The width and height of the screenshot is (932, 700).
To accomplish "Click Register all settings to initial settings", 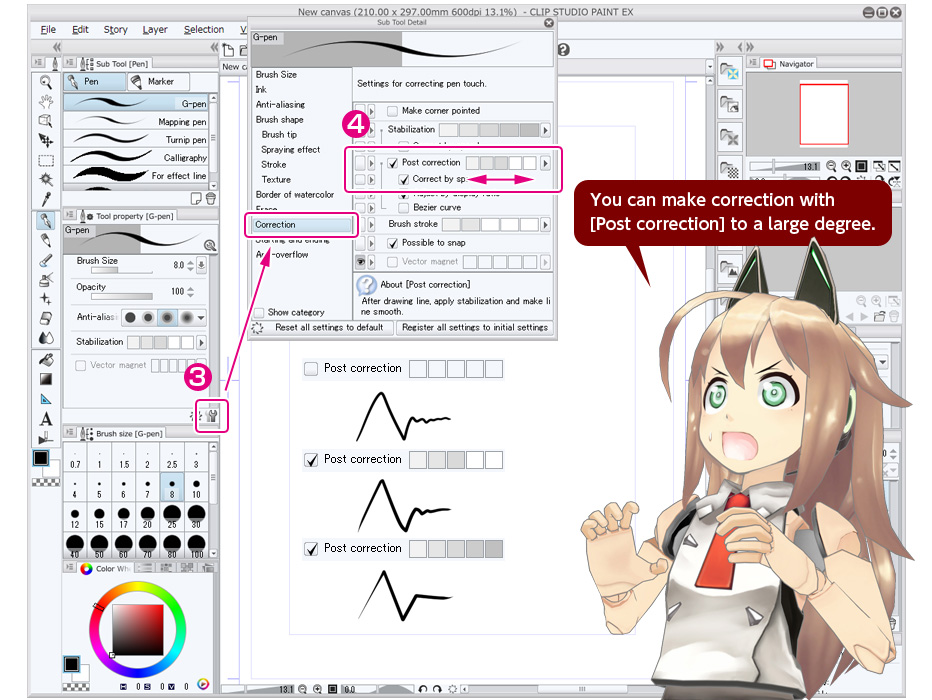I will (475, 327).
